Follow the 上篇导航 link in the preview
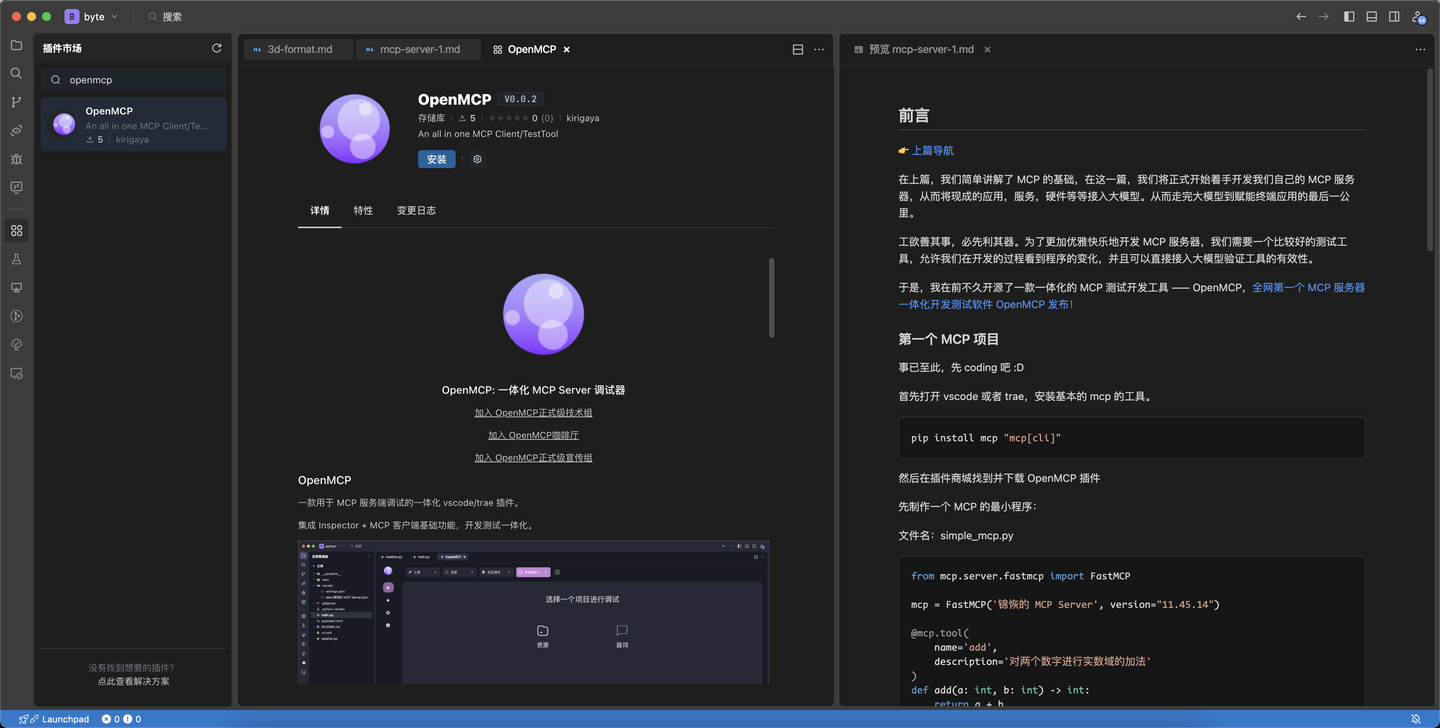Image resolution: width=1440 pixels, height=728 pixels. tap(931, 150)
